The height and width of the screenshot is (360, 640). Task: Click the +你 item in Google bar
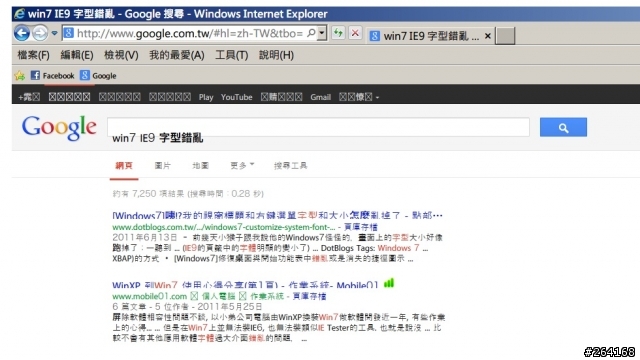(x=29, y=97)
